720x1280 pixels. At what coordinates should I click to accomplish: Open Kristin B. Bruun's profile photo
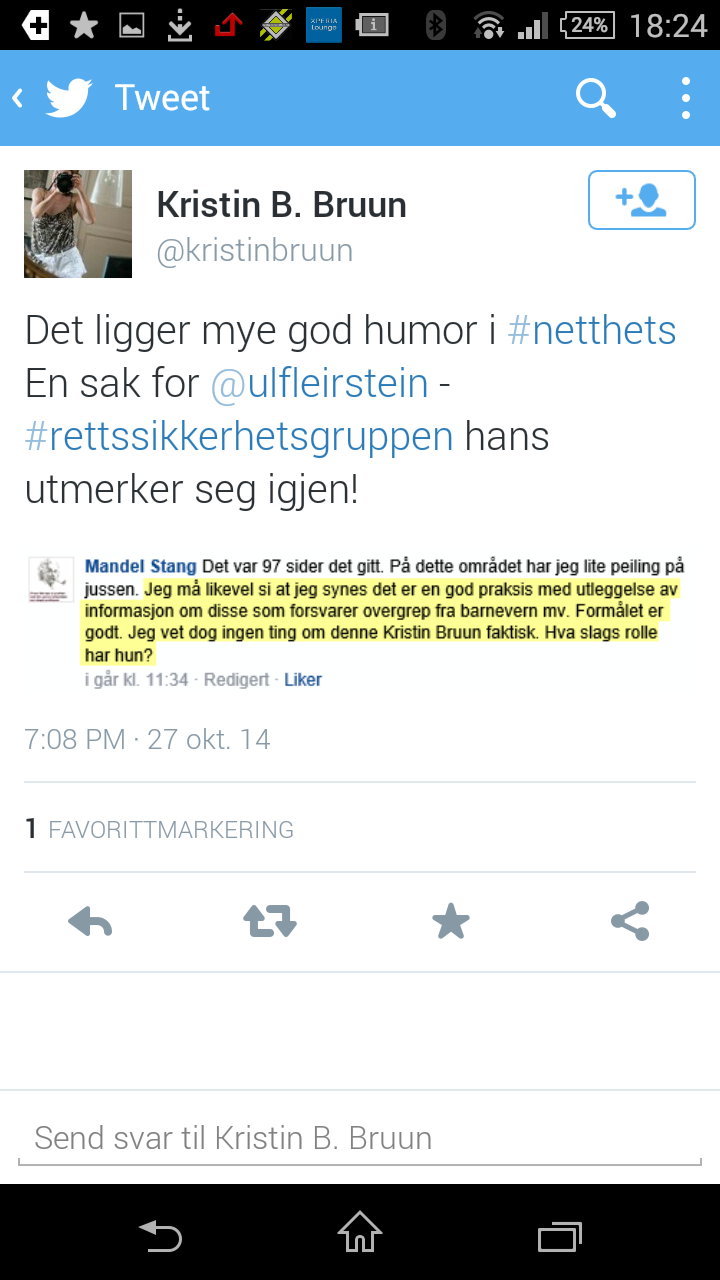pyautogui.click(x=78, y=224)
